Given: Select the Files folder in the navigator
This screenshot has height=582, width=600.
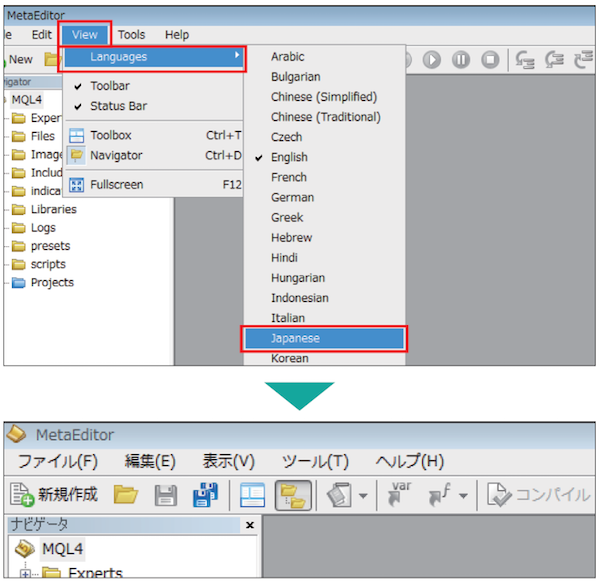Looking at the screenshot, I should click(33, 136).
